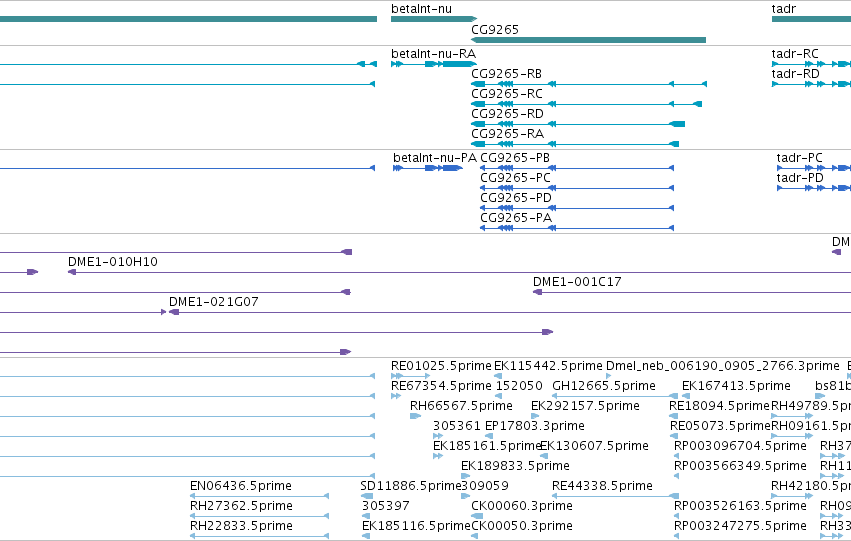Click the RE67354.5prime EST label
Viewport: 851px width, 541px height.
click(x=441, y=386)
